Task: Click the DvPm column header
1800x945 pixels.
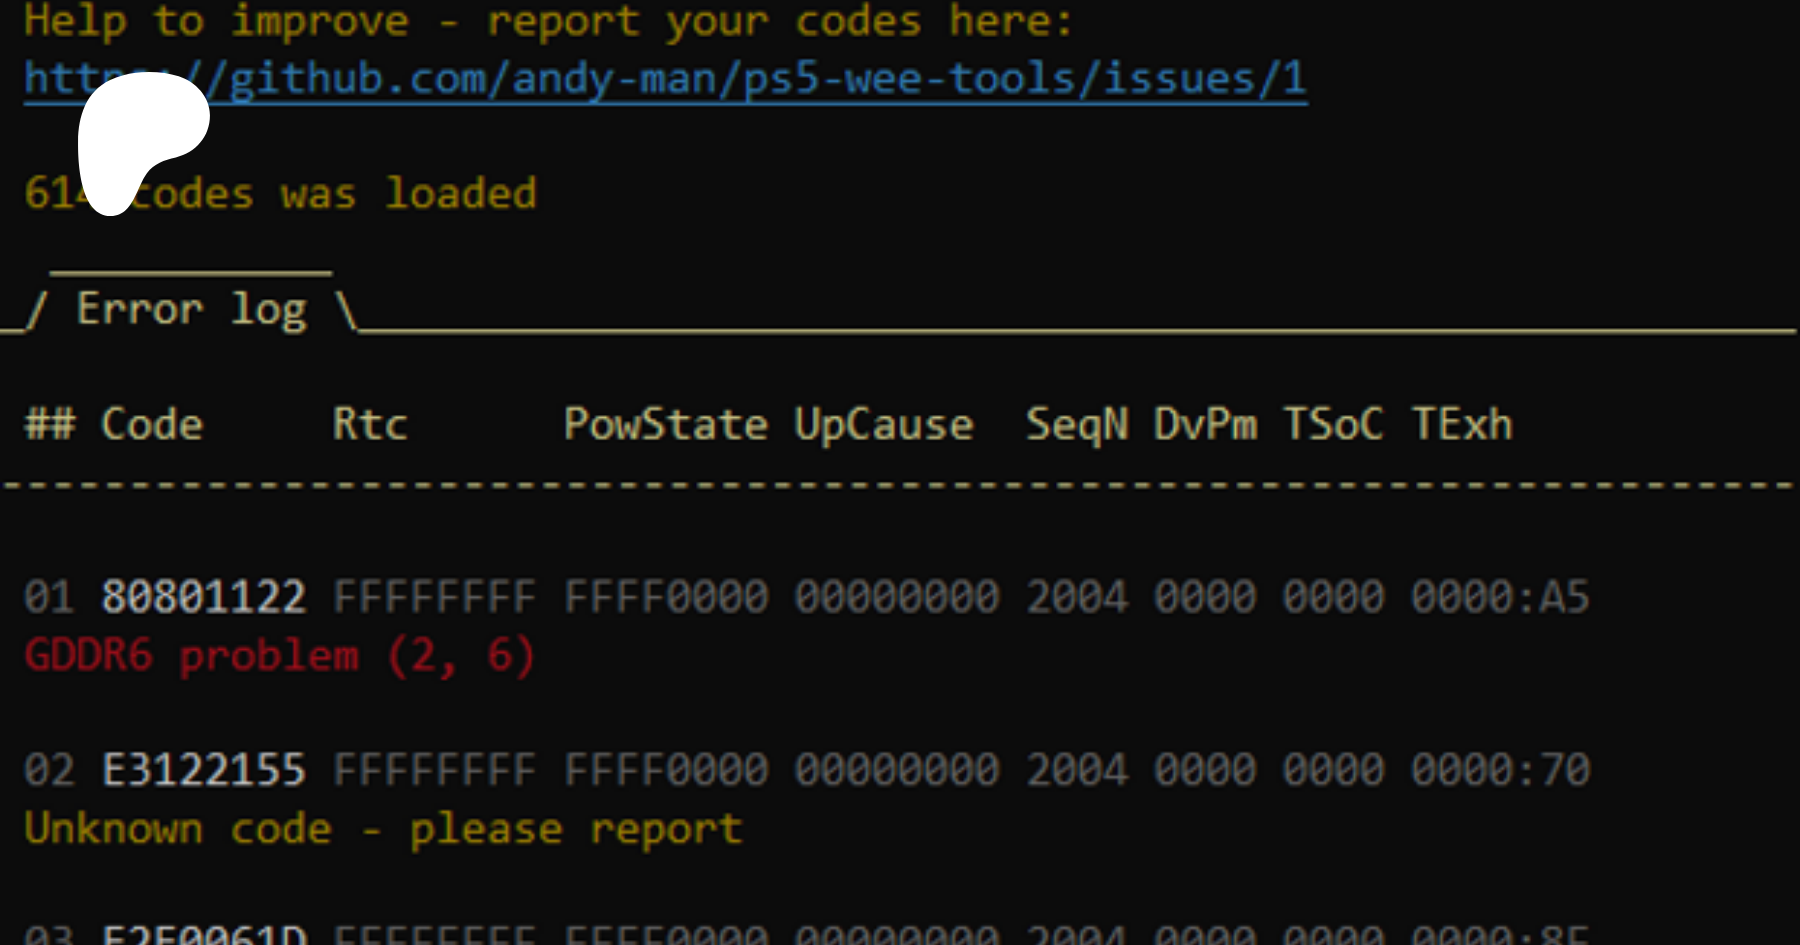Action: pos(1205,425)
